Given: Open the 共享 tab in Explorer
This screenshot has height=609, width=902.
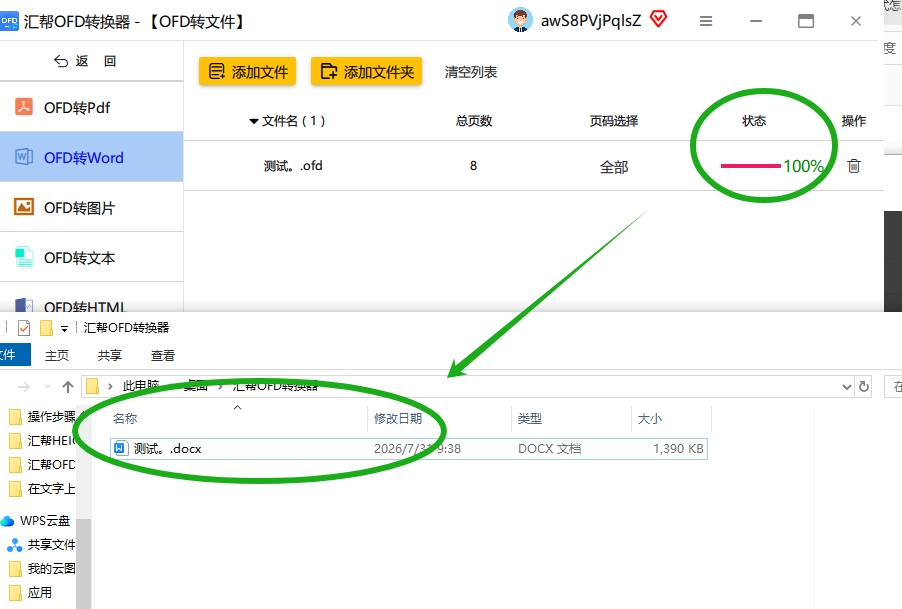Looking at the screenshot, I should tap(110, 355).
